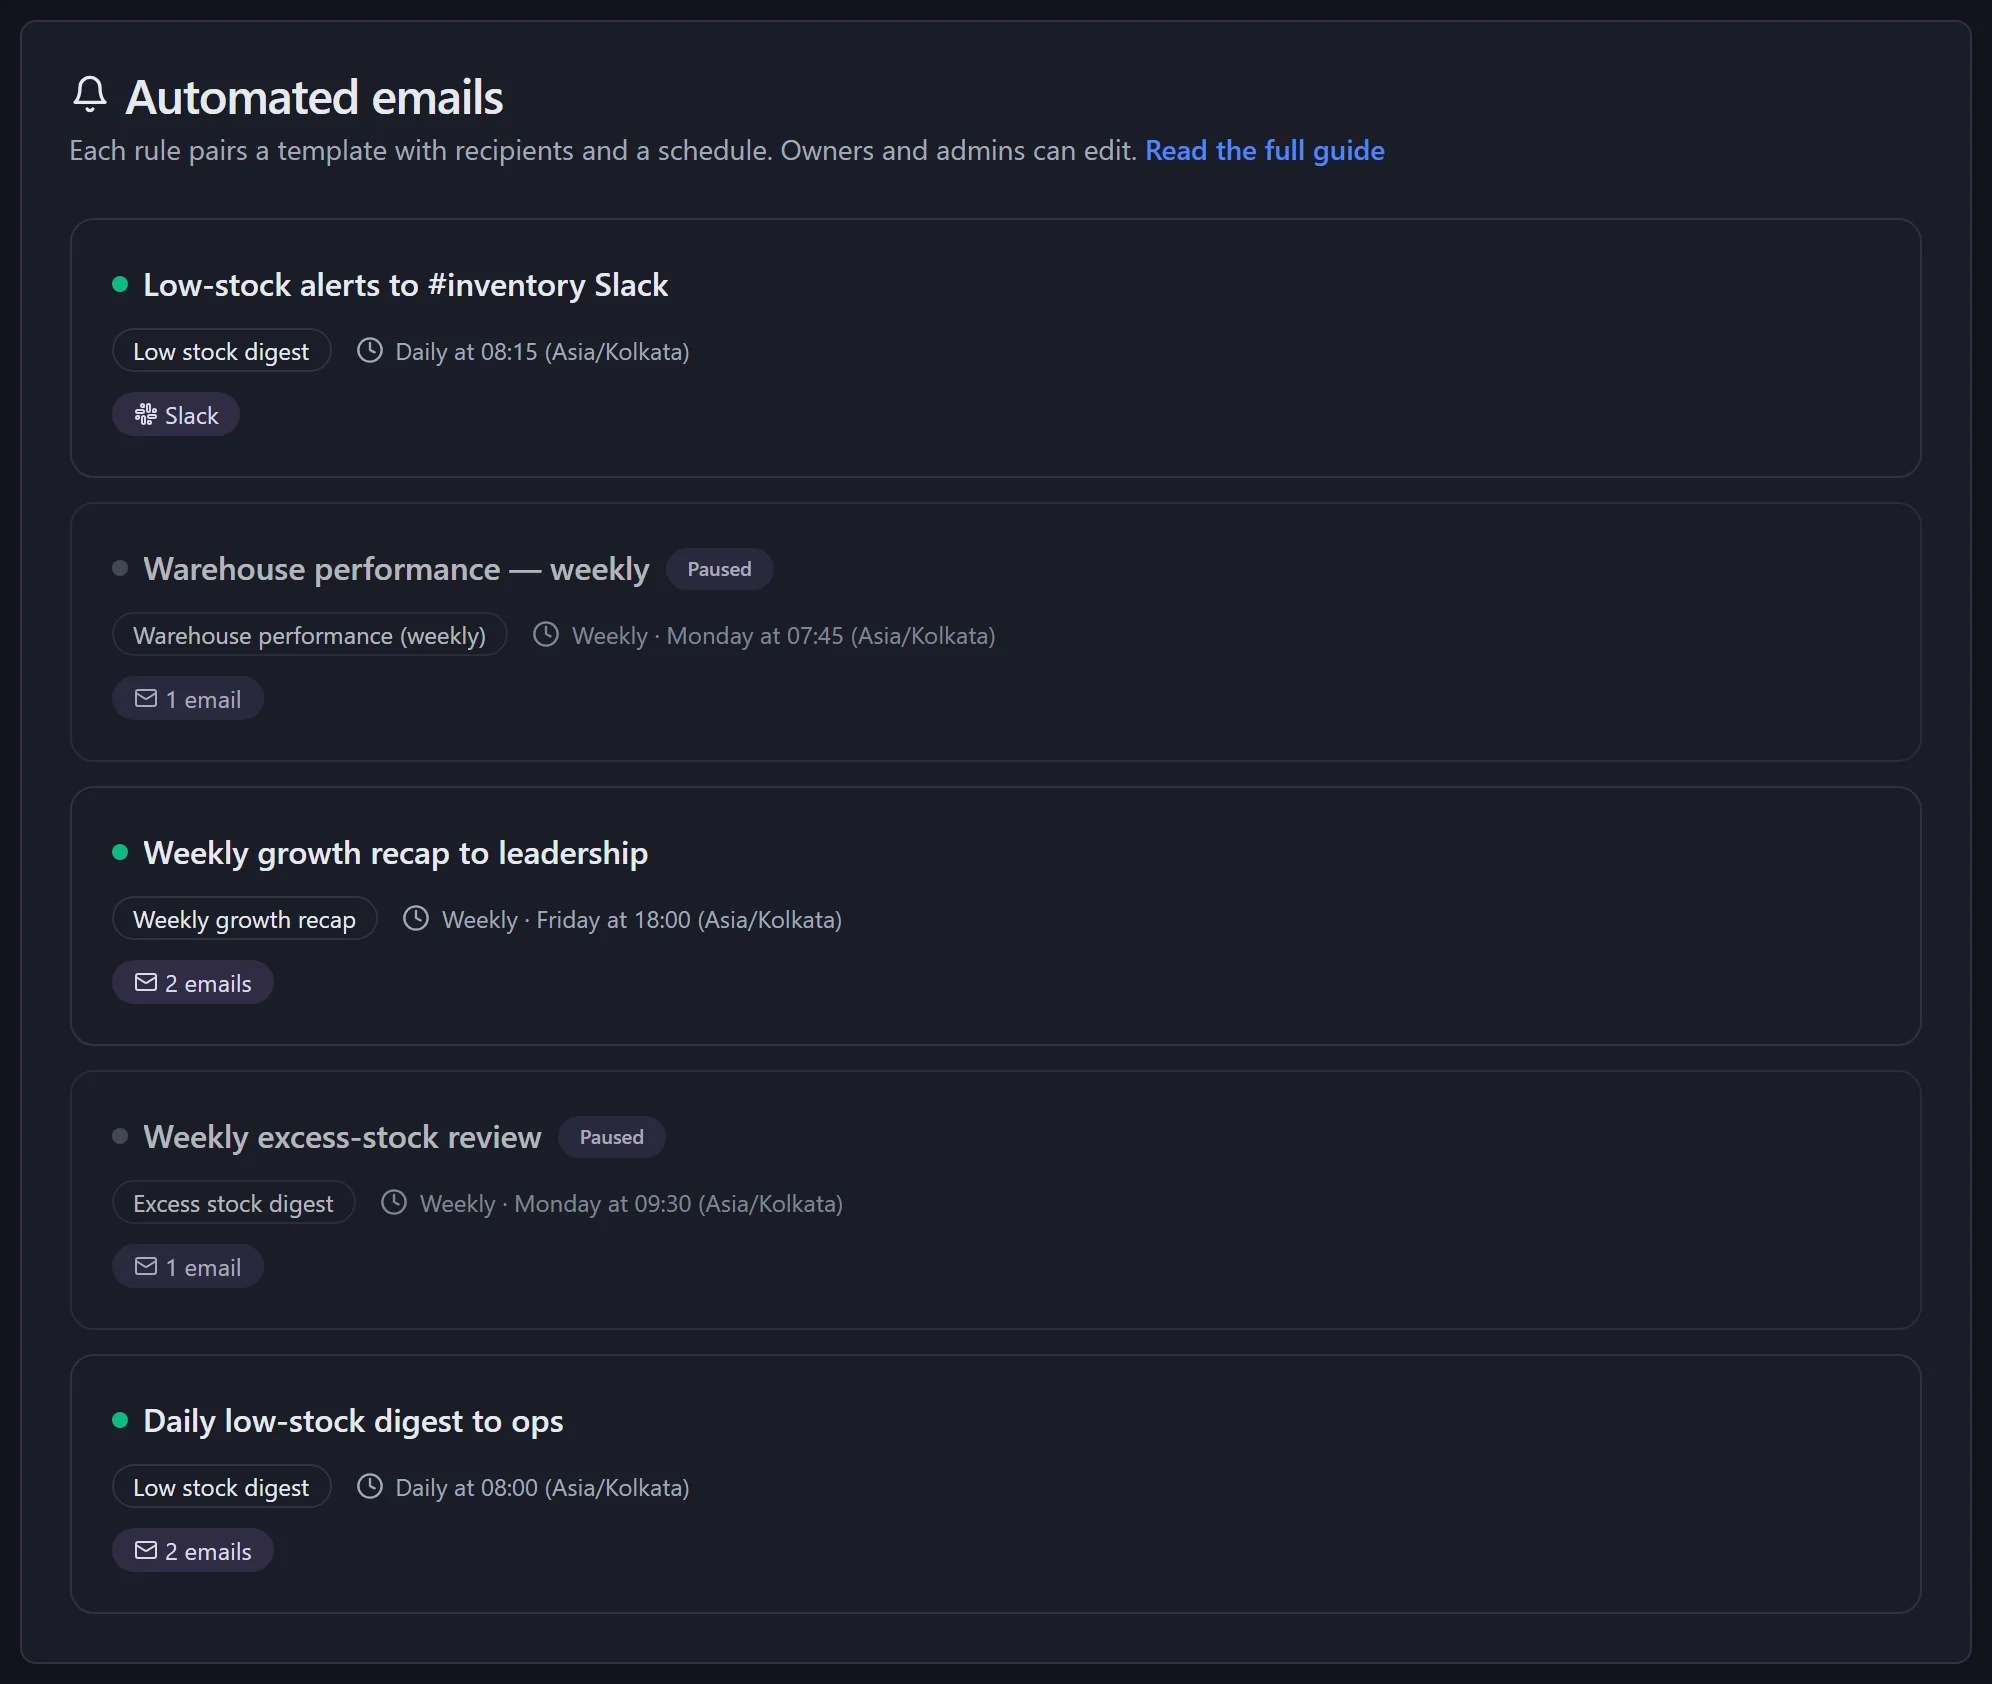
Task: Click clock icon beside Monday at 07:45 schedule
Action: point(546,635)
